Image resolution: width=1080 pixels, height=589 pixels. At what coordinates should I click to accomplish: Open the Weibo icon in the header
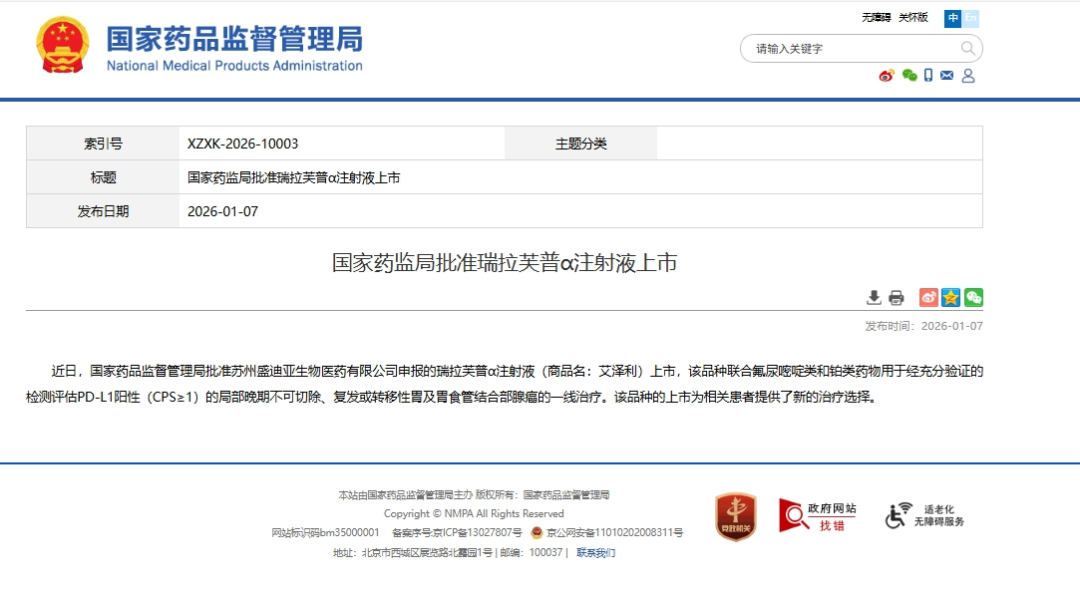[x=886, y=76]
